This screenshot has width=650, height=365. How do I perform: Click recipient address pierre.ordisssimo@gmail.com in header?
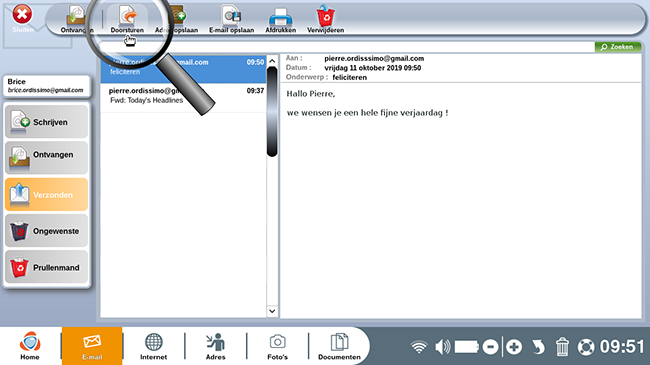374,58
